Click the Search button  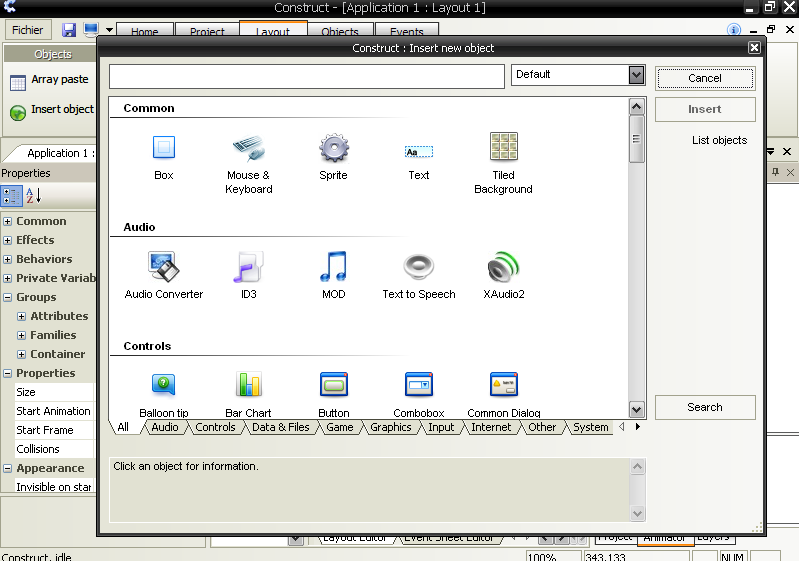705,407
